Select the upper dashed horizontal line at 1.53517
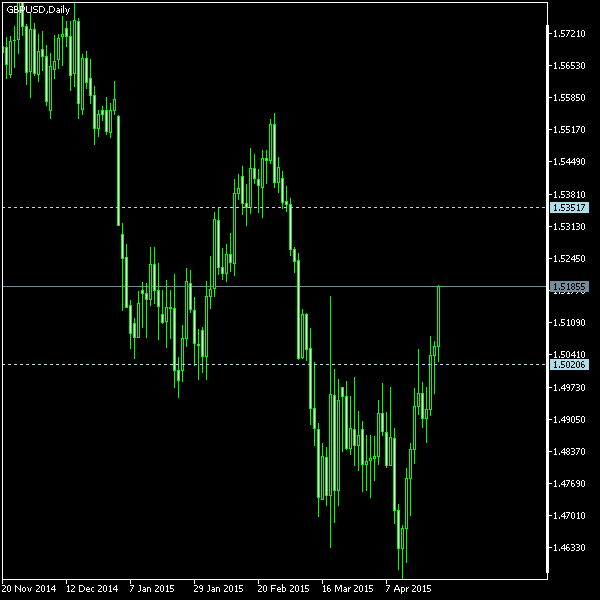The height and width of the screenshot is (600, 600). 275,208
